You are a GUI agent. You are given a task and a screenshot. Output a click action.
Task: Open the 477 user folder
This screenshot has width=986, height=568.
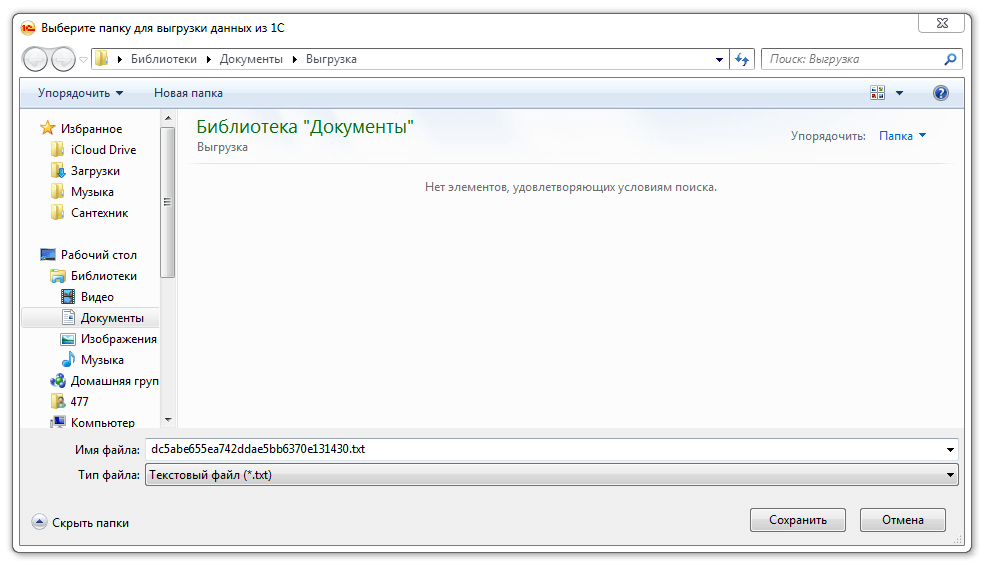[79, 402]
